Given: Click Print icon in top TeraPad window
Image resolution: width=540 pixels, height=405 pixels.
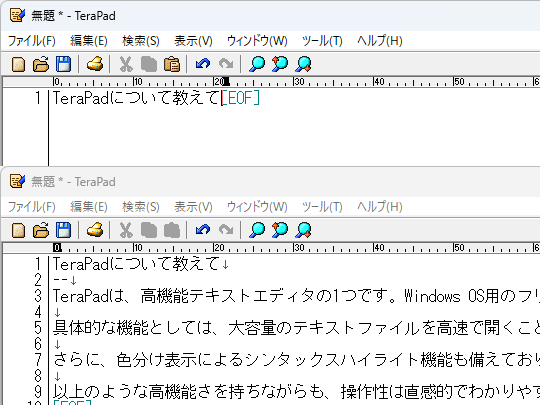Looking at the screenshot, I should pos(95,64).
